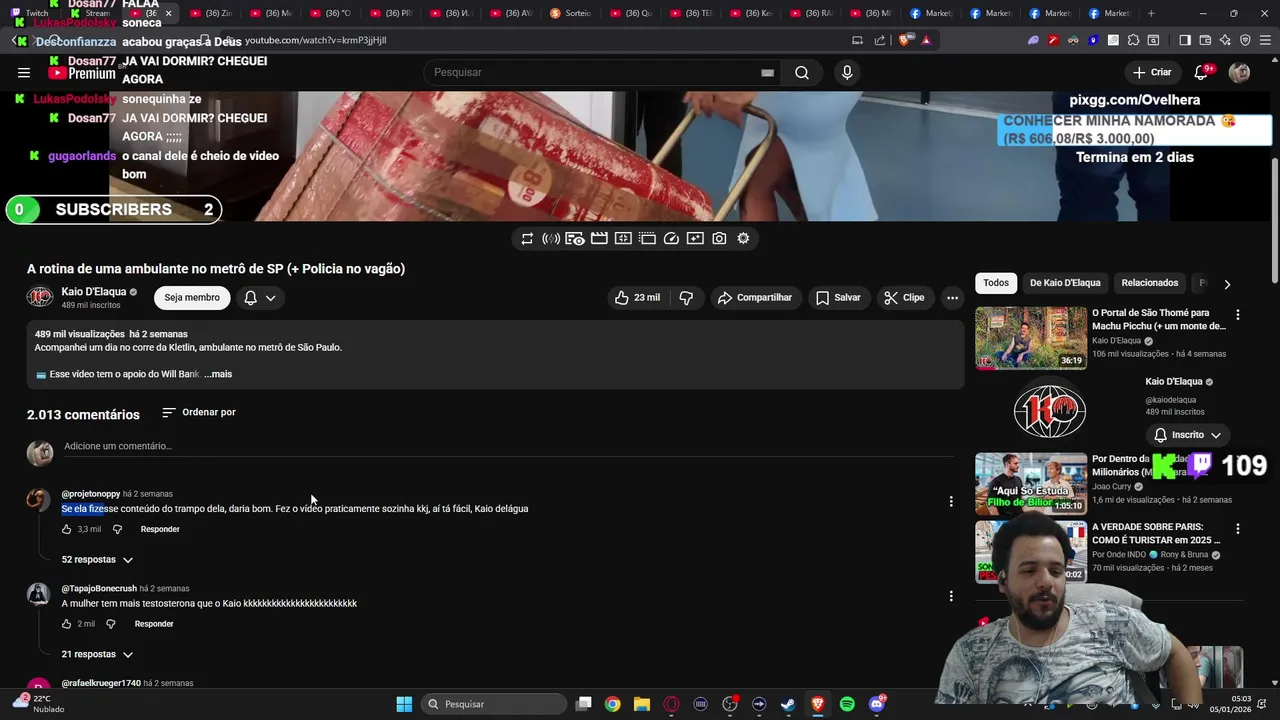Like the @projetonoppy comment
Image resolution: width=1280 pixels, height=720 pixels.
(67, 529)
